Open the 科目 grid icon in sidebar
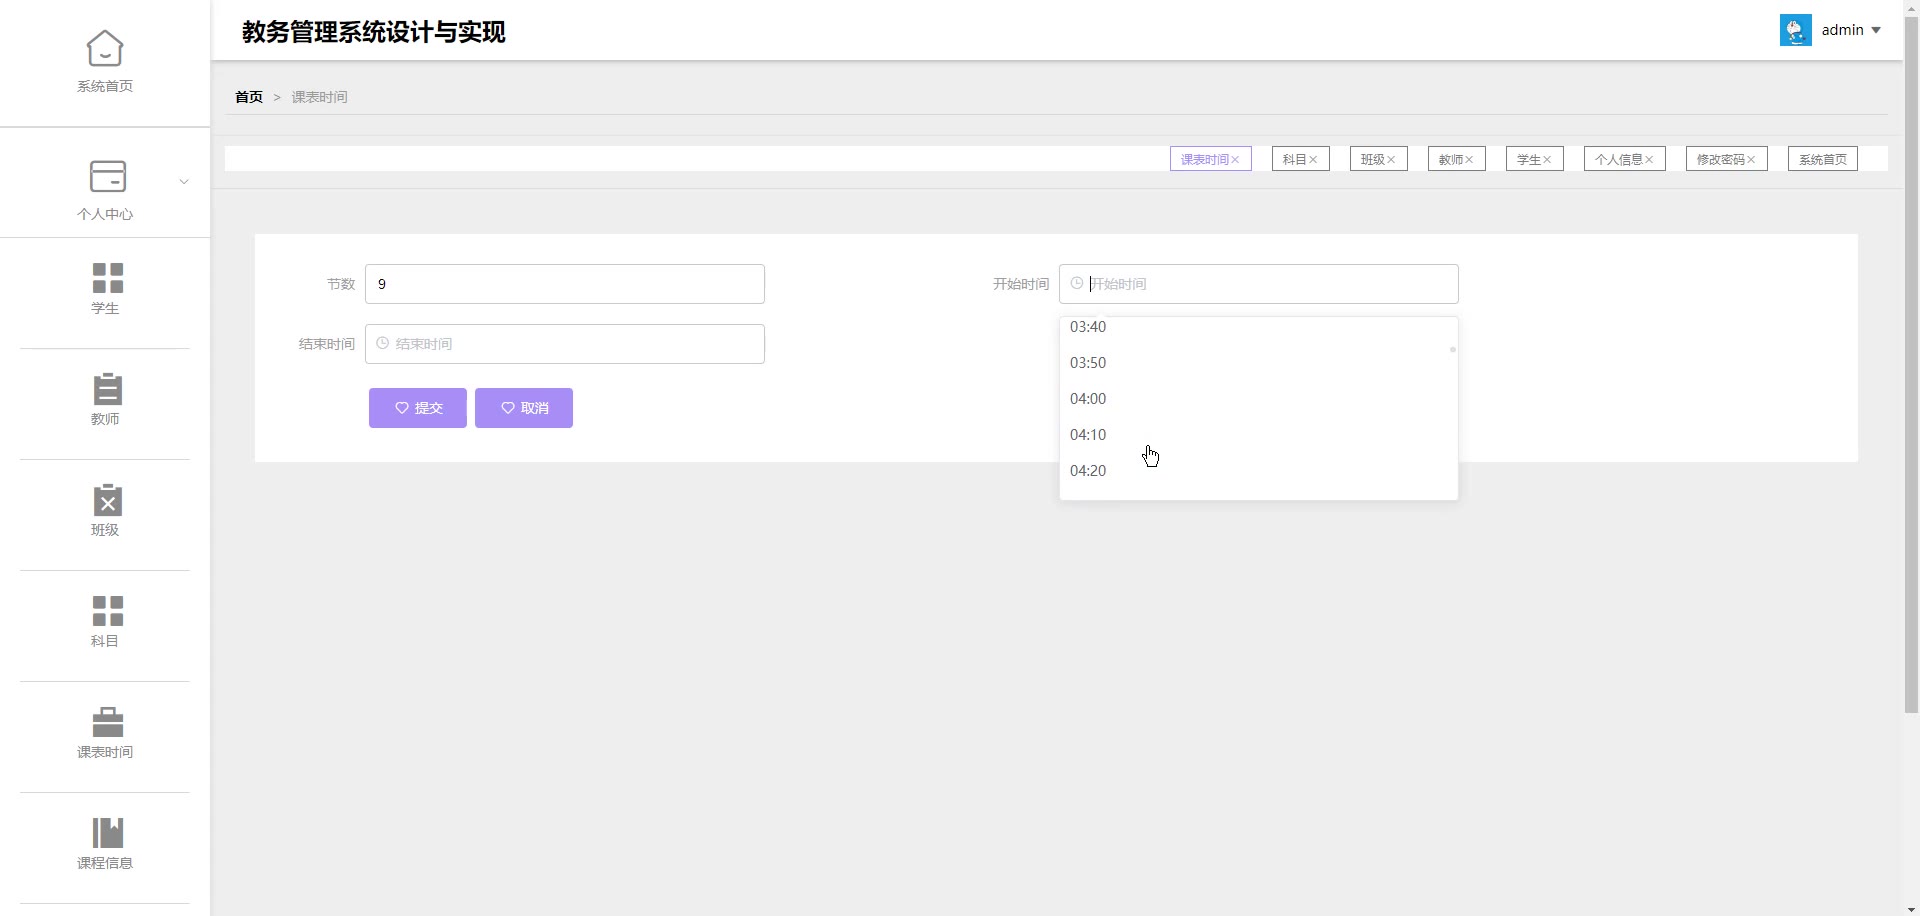The width and height of the screenshot is (1920, 916). 107,610
